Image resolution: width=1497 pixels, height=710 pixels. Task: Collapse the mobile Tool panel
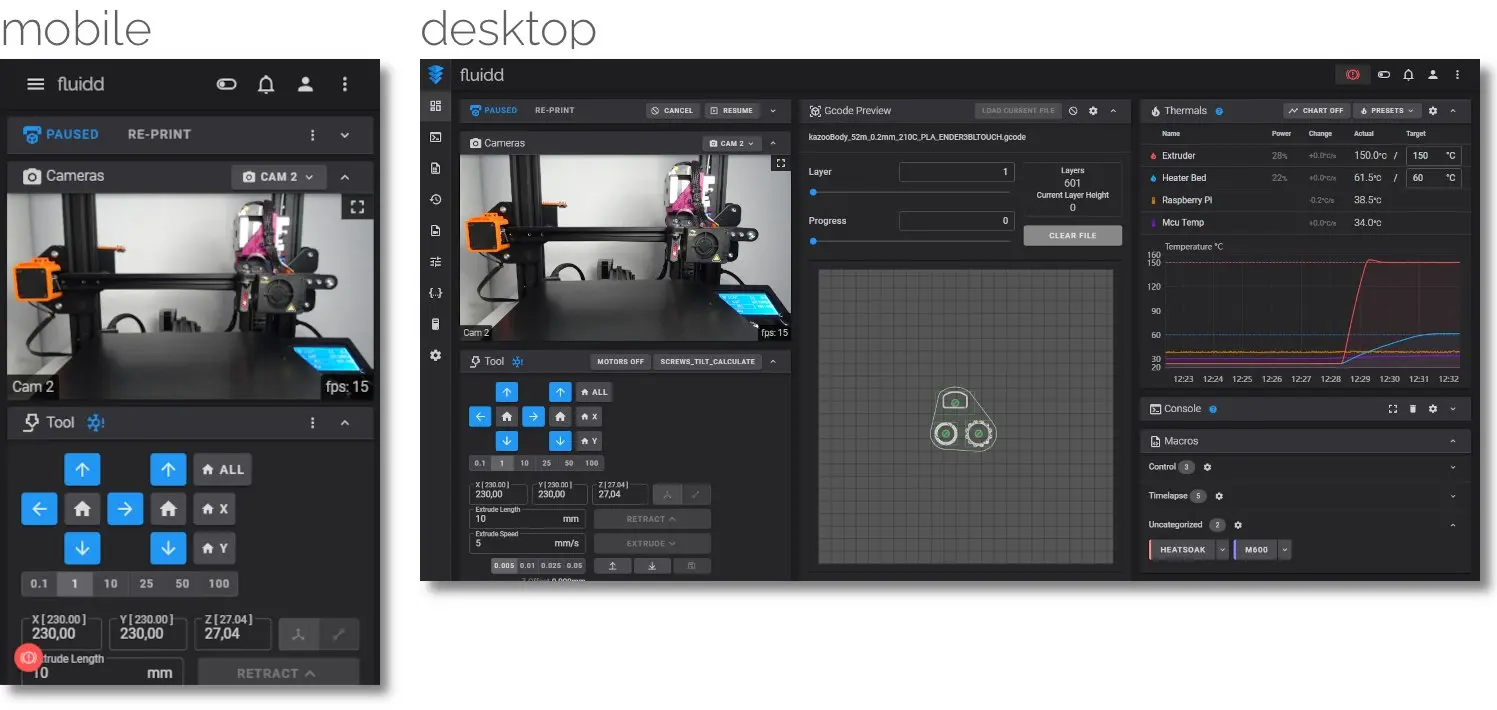tap(345, 423)
